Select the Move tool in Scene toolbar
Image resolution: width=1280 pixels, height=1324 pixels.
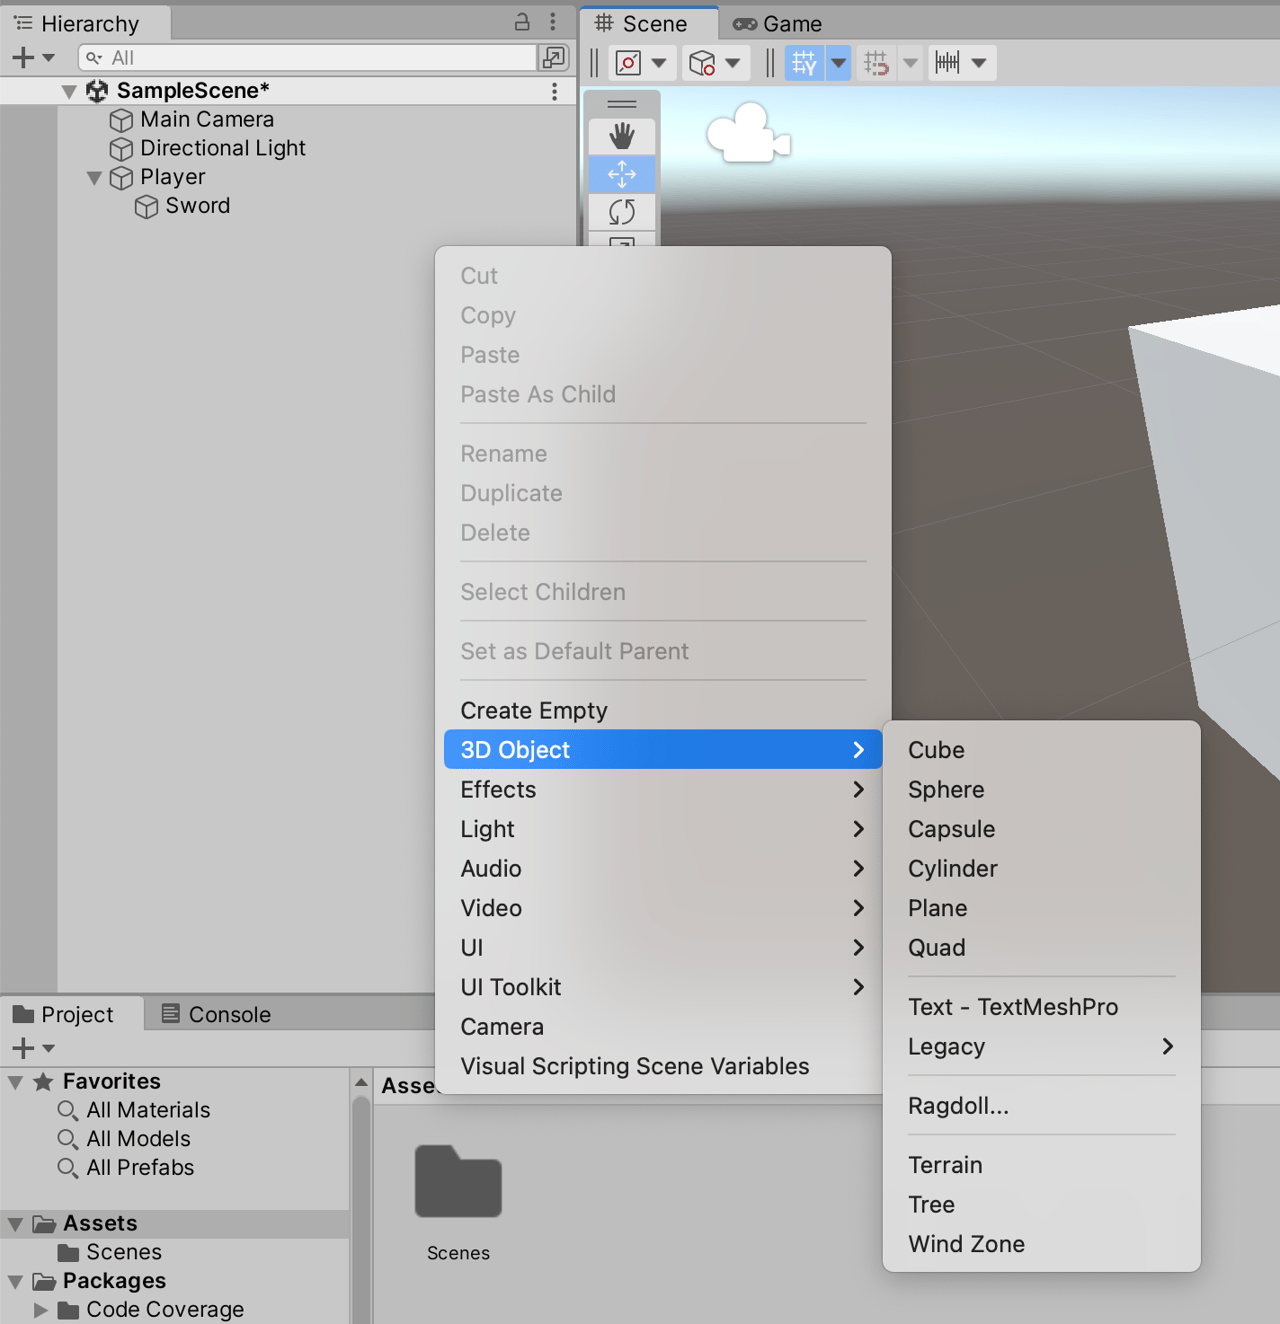(621, 174)
